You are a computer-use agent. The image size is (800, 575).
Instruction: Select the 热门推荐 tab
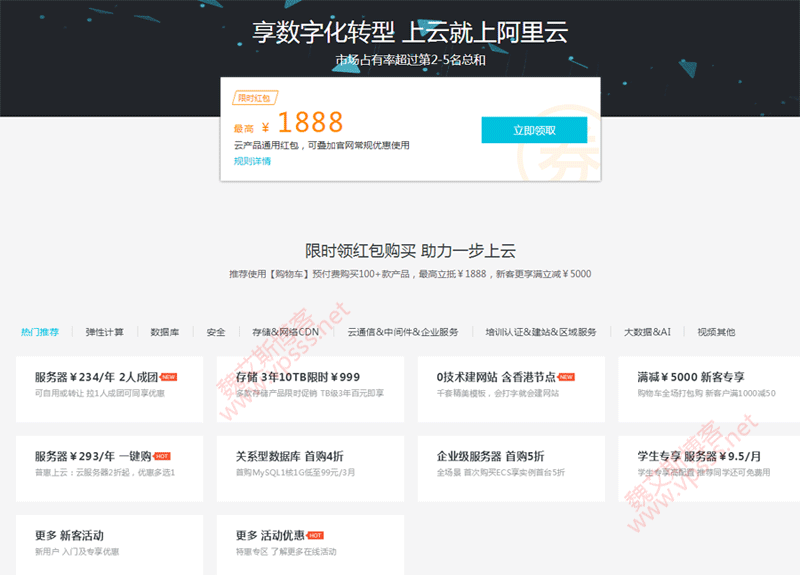point(40,332)
